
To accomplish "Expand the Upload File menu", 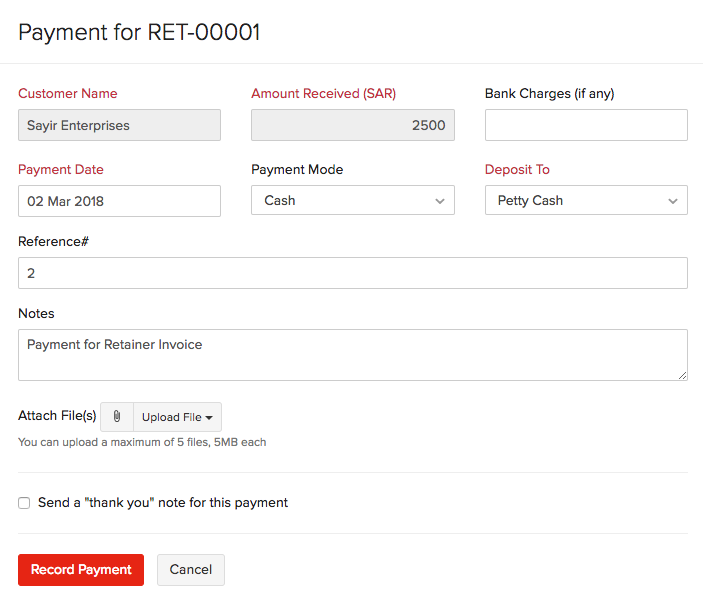I will click(178, 417).
